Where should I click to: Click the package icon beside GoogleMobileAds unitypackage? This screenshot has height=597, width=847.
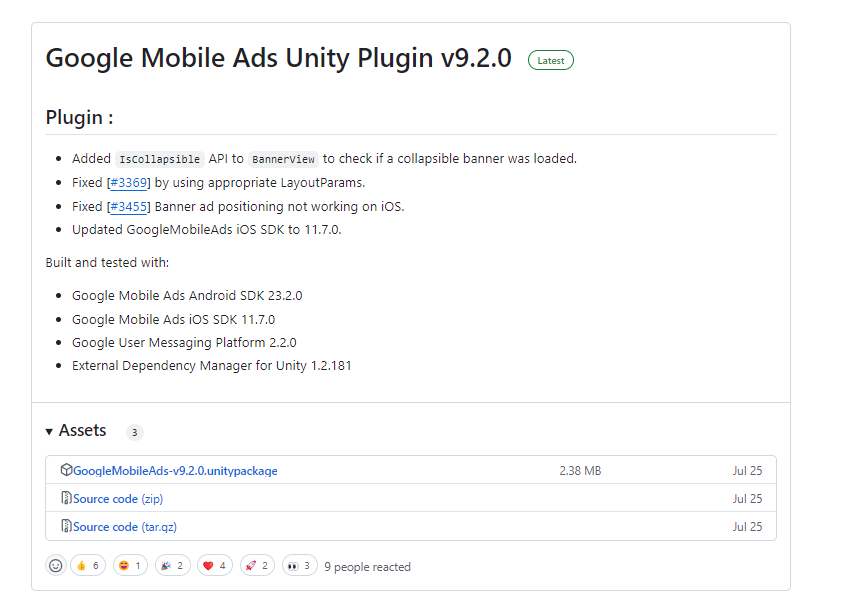click(66, 469)
